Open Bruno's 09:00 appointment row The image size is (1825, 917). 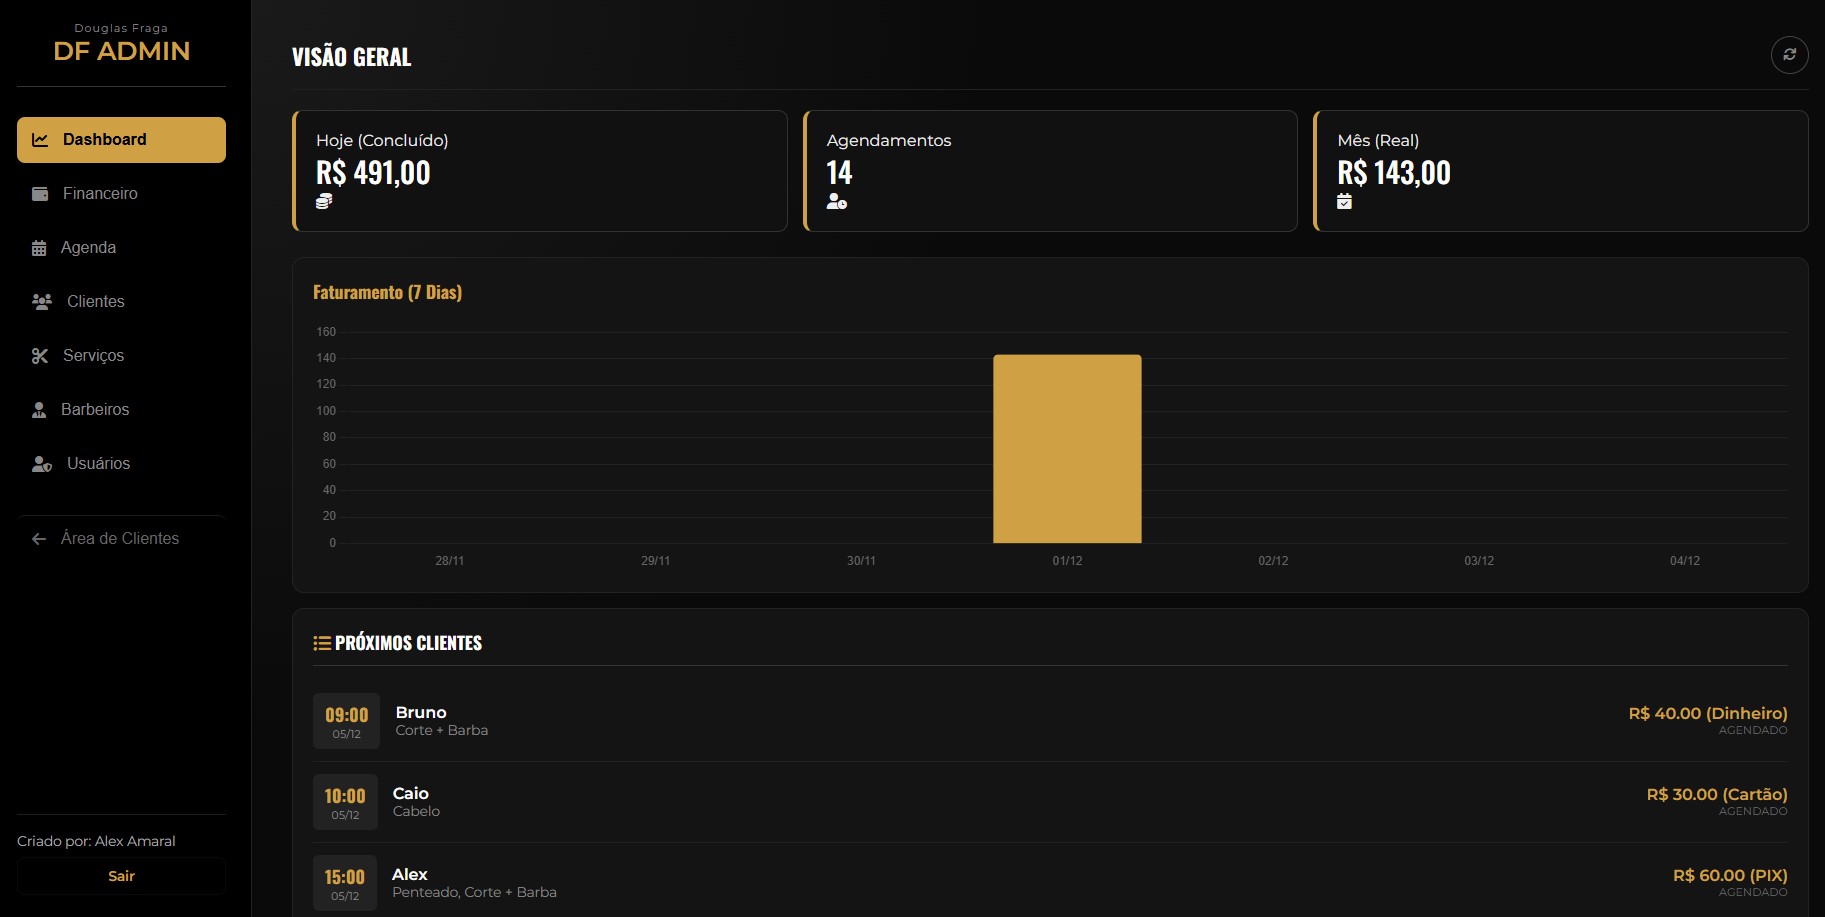pos(1050,721)
